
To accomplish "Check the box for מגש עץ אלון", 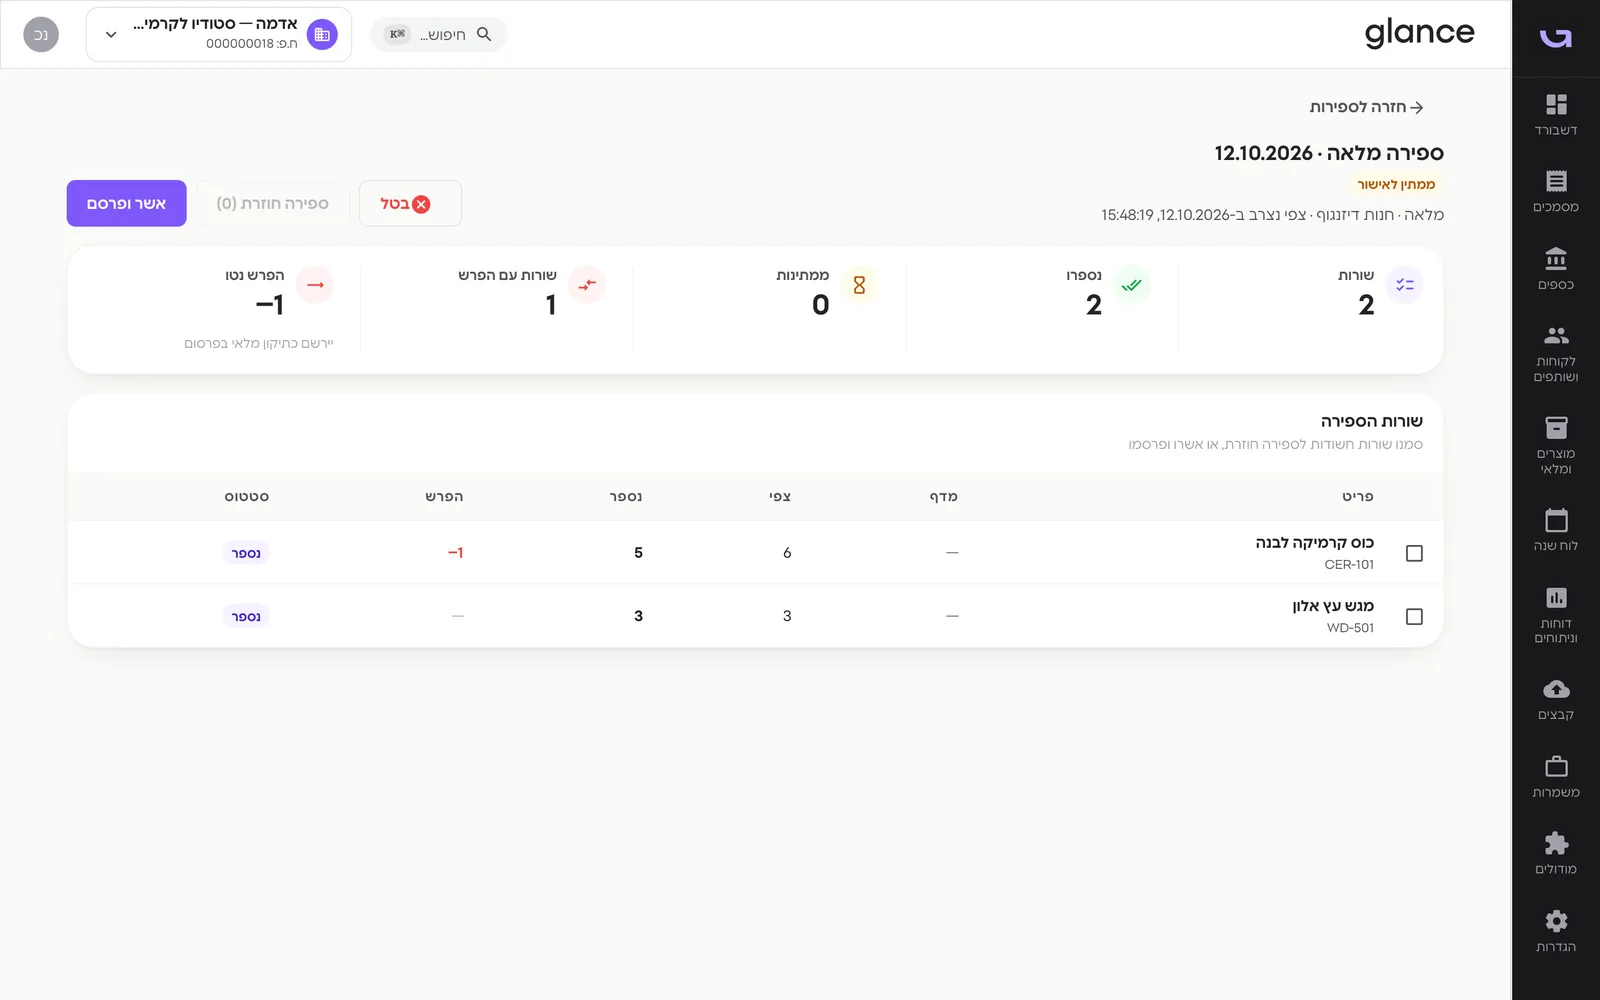I will pos(1414,616).
